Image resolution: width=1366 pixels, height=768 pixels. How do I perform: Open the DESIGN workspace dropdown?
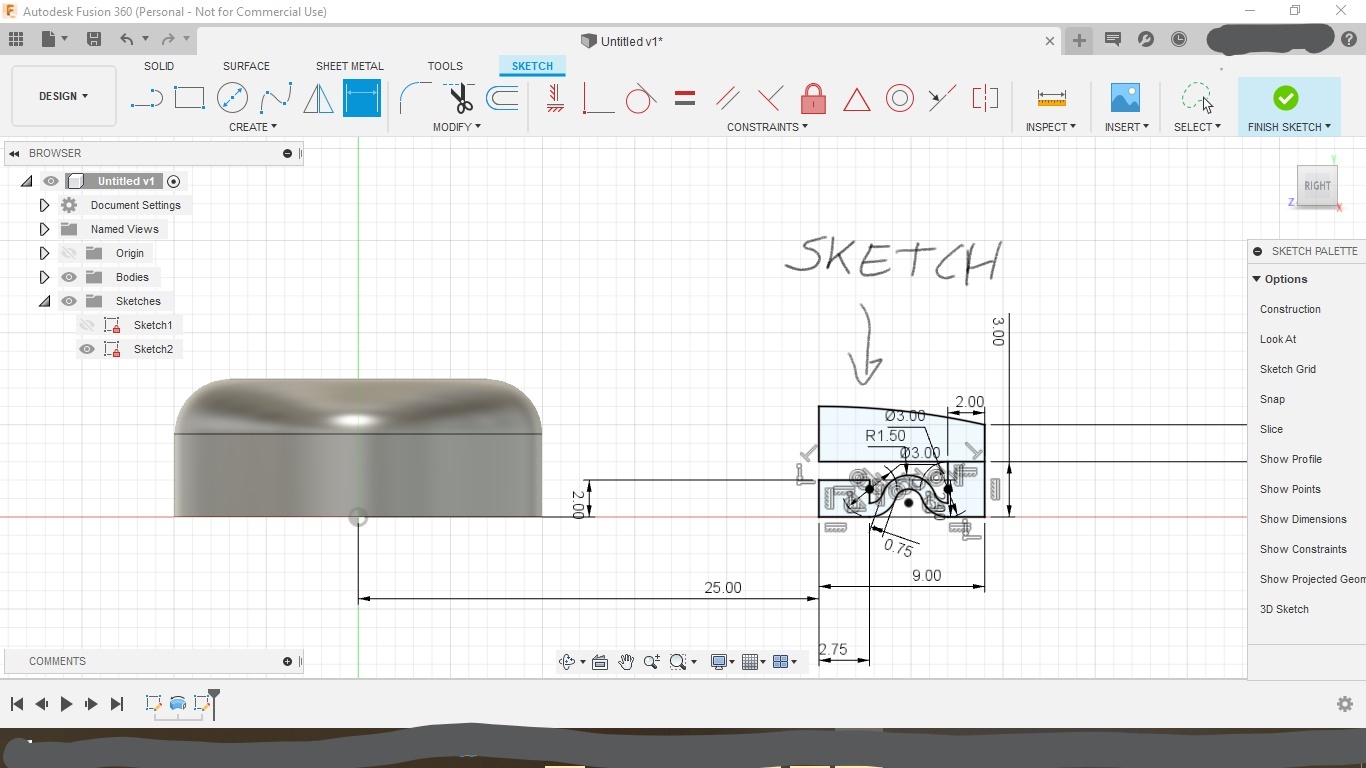[64, 96]
